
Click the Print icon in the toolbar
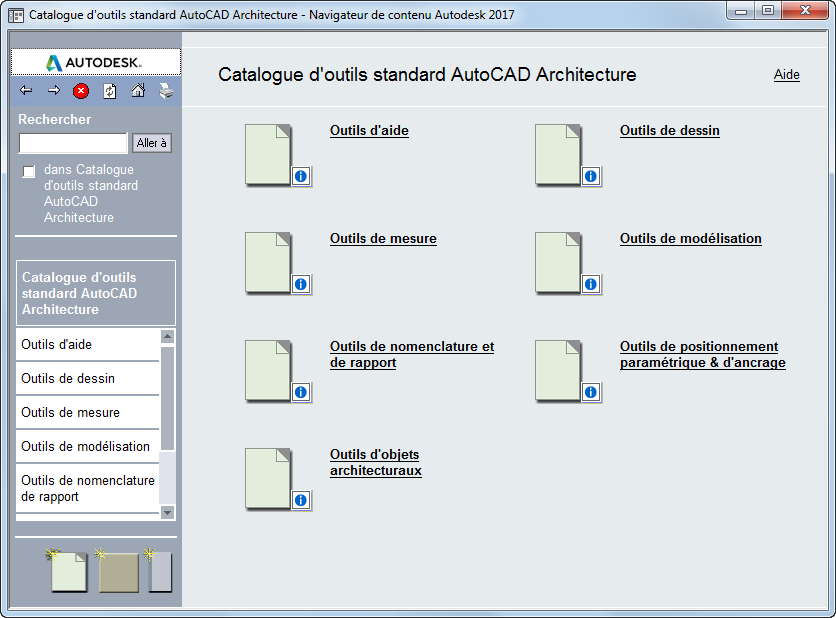click(166, 91)
